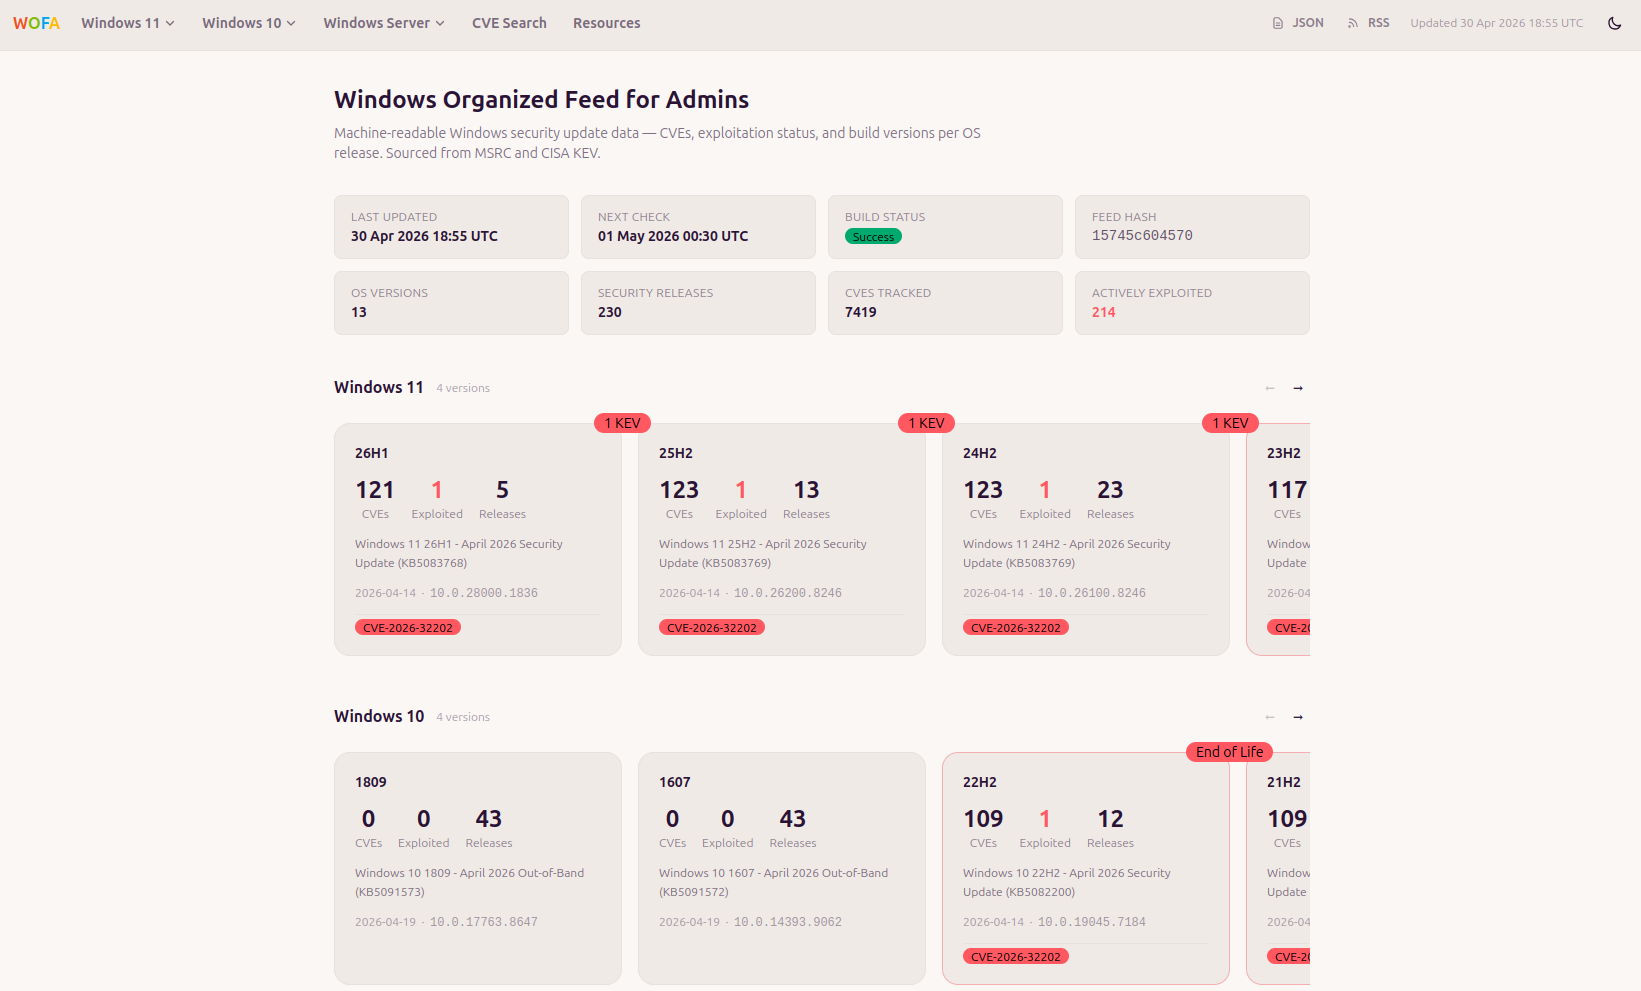This screenshot has height=991, width=1641.
Task: Click the feed hash 15745c604570
Action: (1142, 236)
